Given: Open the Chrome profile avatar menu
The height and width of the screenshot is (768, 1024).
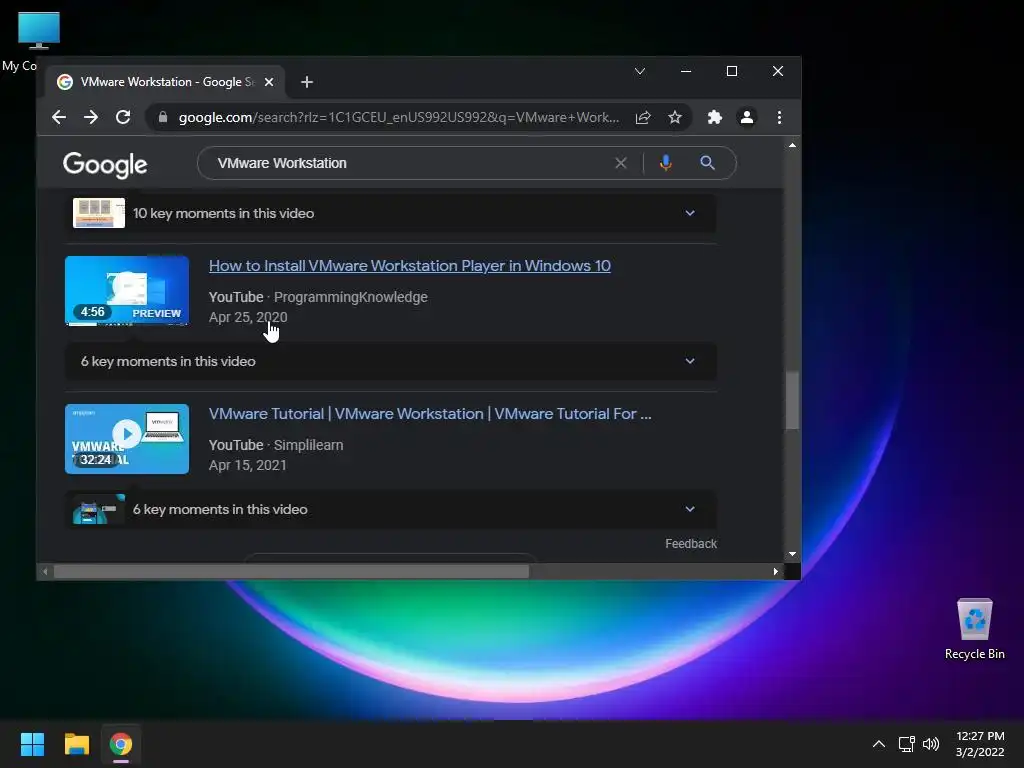Looking at the screenshot, I should click(746, 118).
